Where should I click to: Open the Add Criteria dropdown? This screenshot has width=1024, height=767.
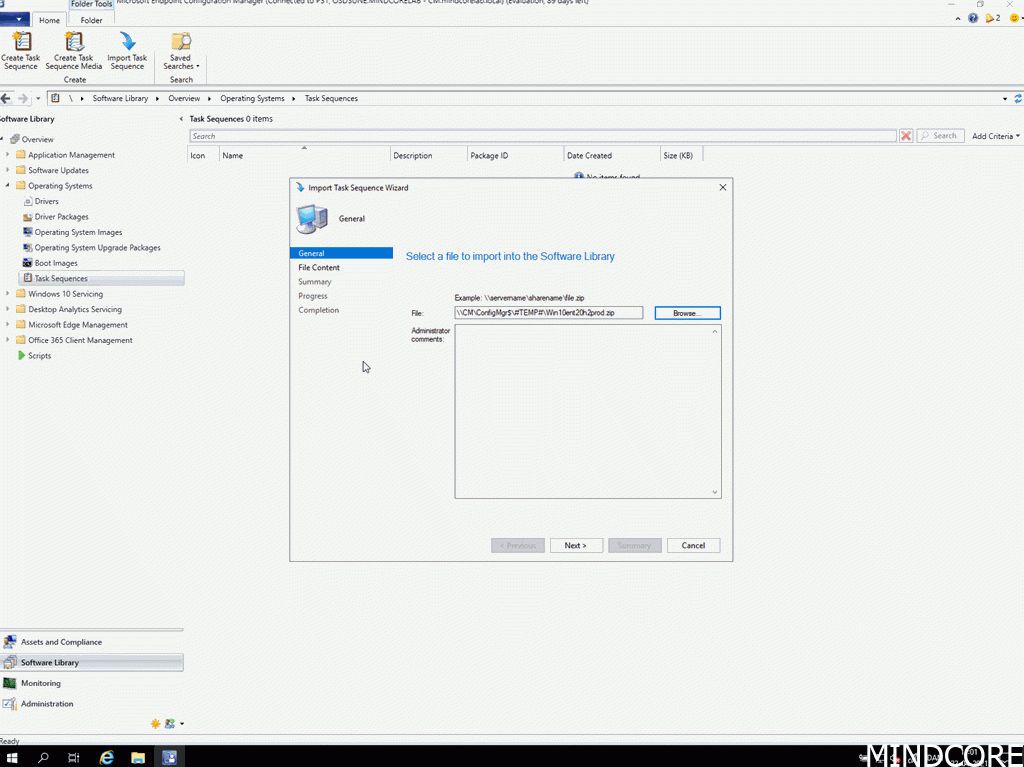click(995, 136)
